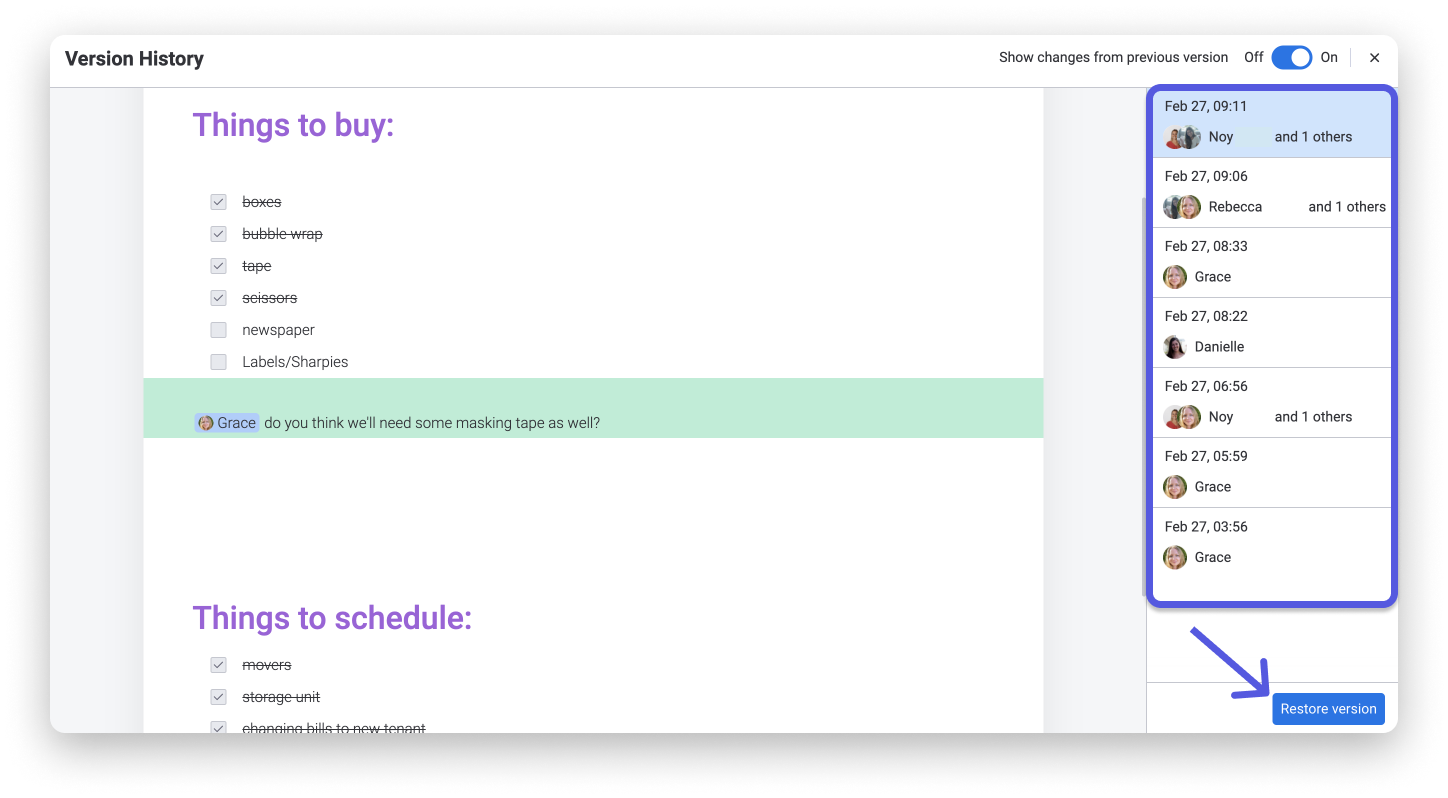
Task: Select the Feb 27, 09:06 version by Rebecca
Action: pos(1271,193)
